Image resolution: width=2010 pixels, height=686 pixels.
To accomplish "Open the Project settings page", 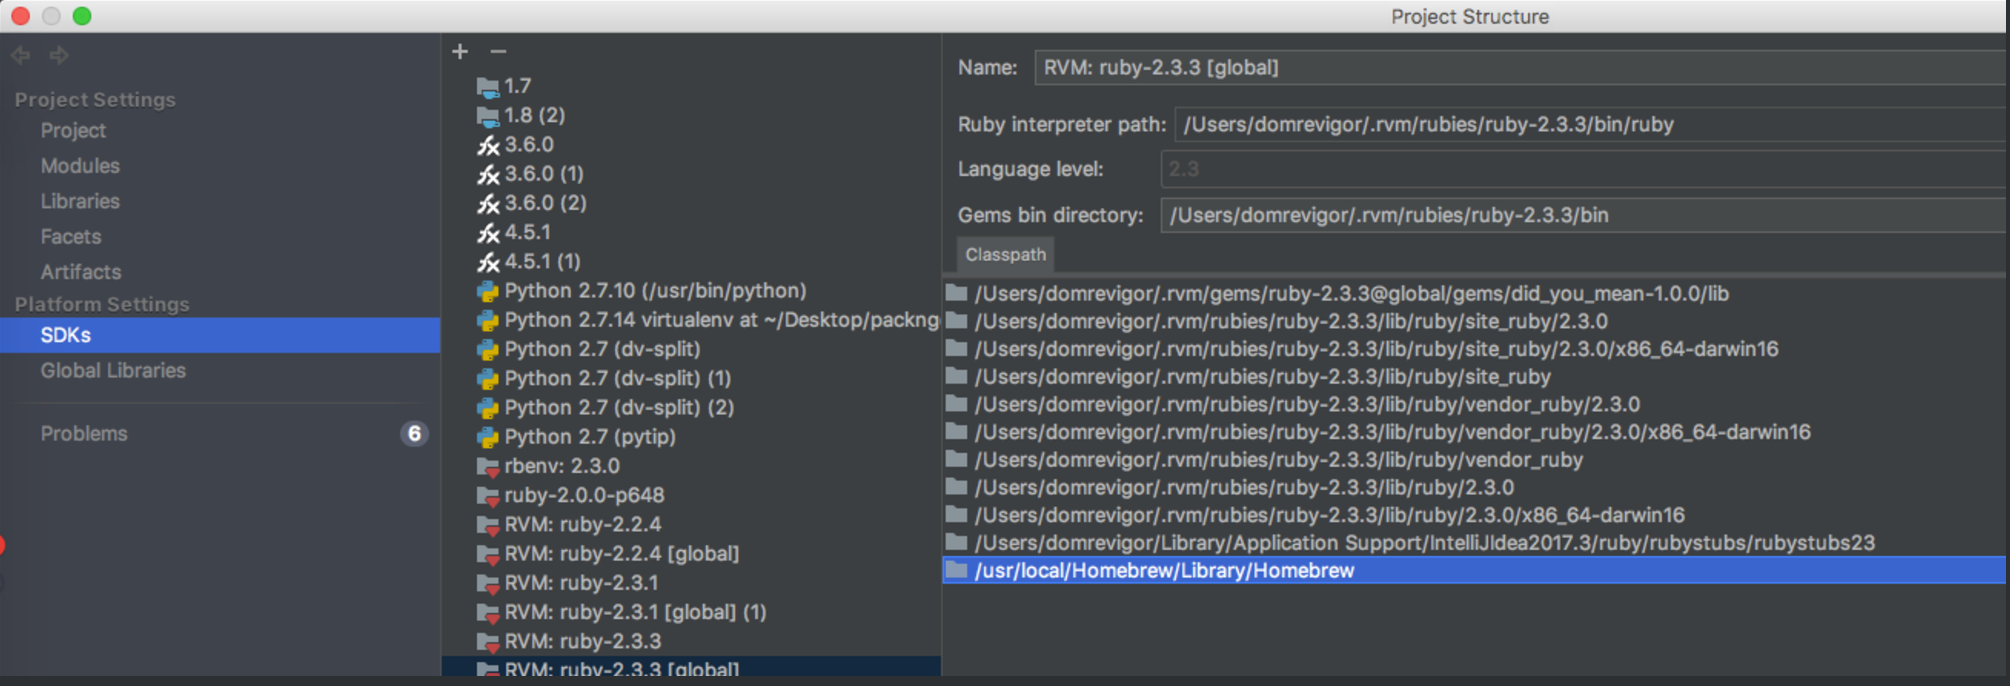I will pos(73,130).
